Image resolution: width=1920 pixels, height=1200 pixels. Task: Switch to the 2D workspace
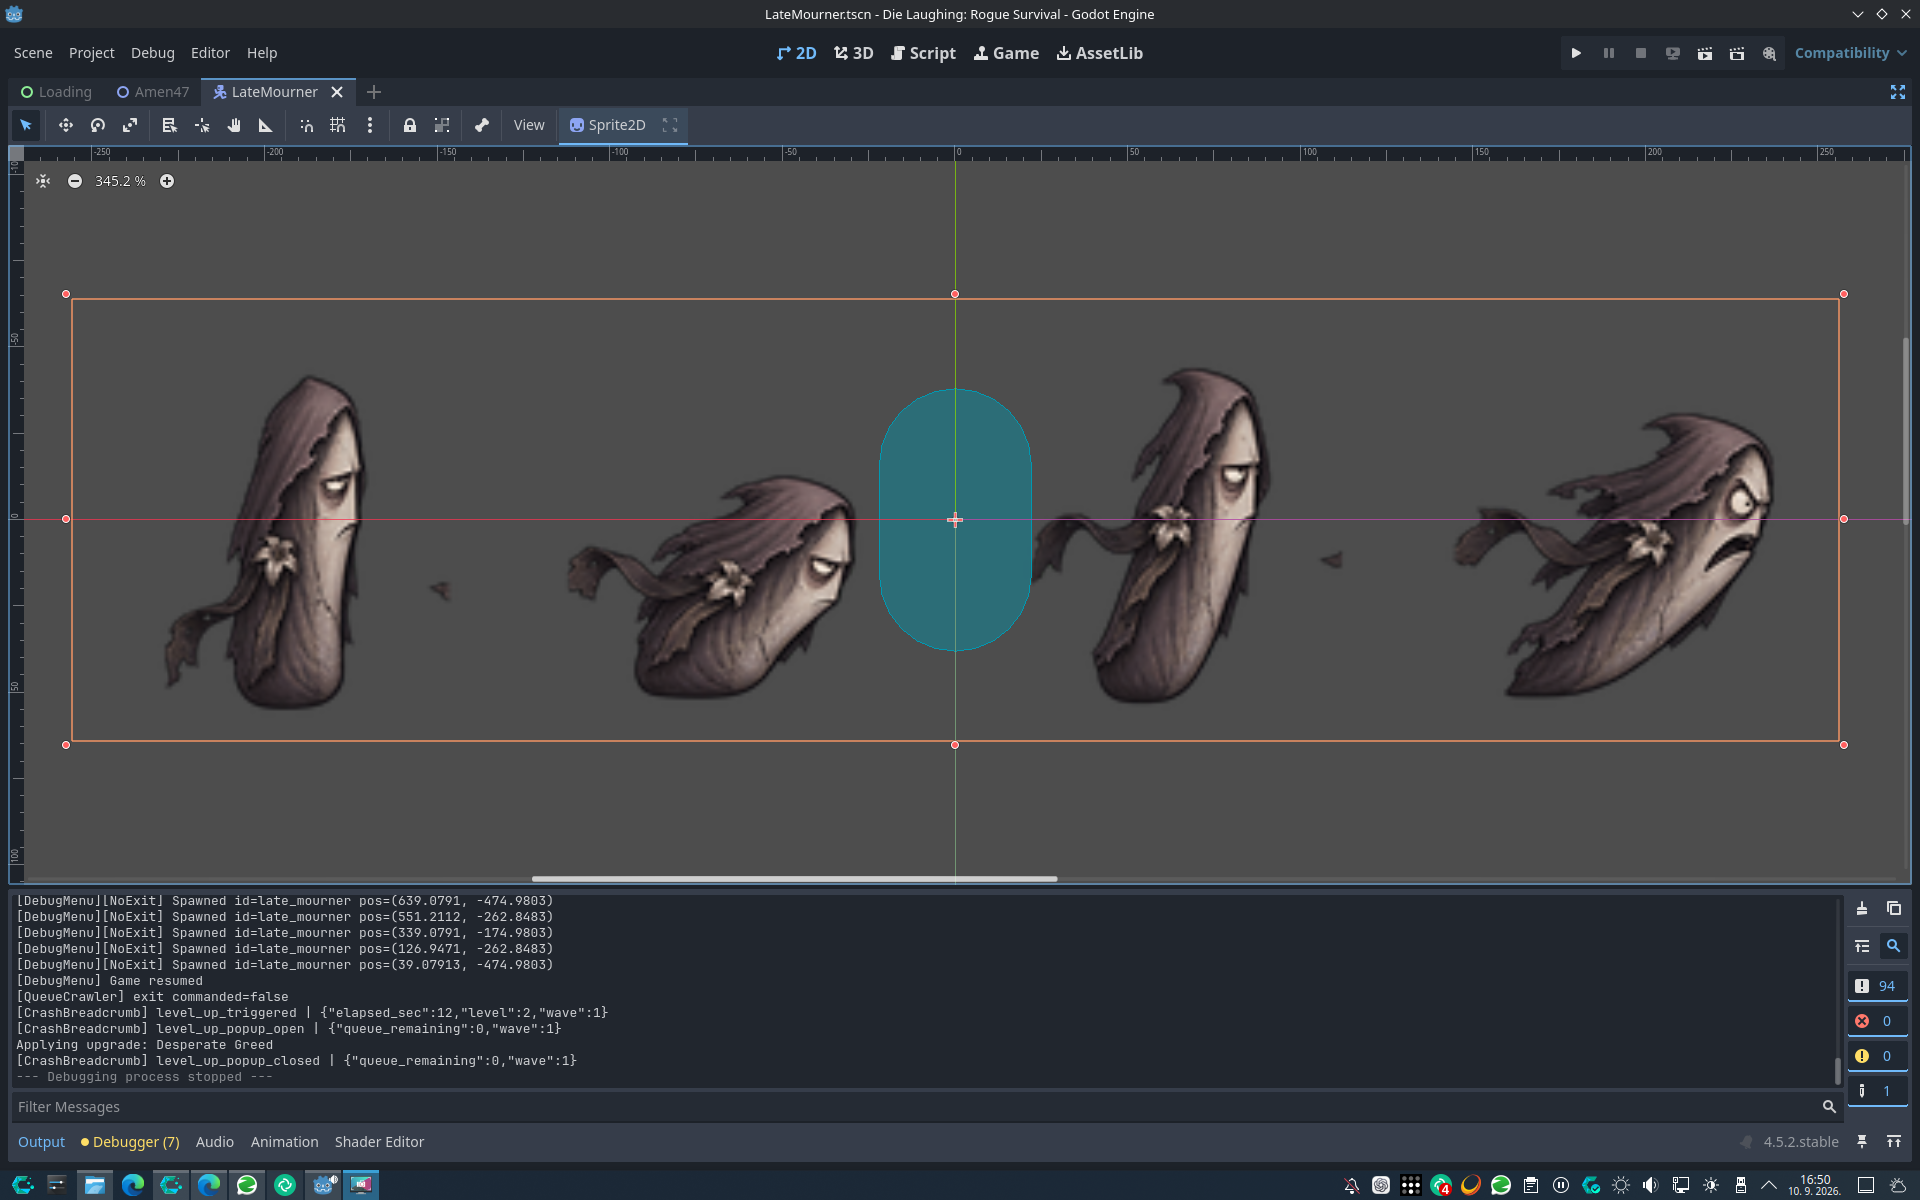(x=796, y=53)
